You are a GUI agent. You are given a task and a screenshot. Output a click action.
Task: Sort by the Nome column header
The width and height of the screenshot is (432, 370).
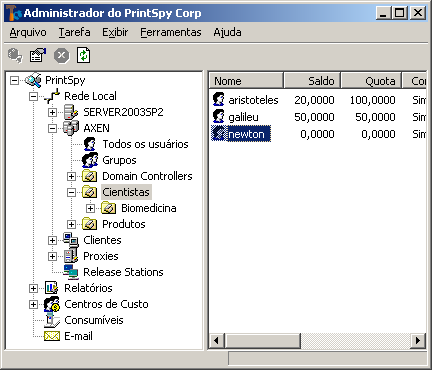tap(246, 80)
